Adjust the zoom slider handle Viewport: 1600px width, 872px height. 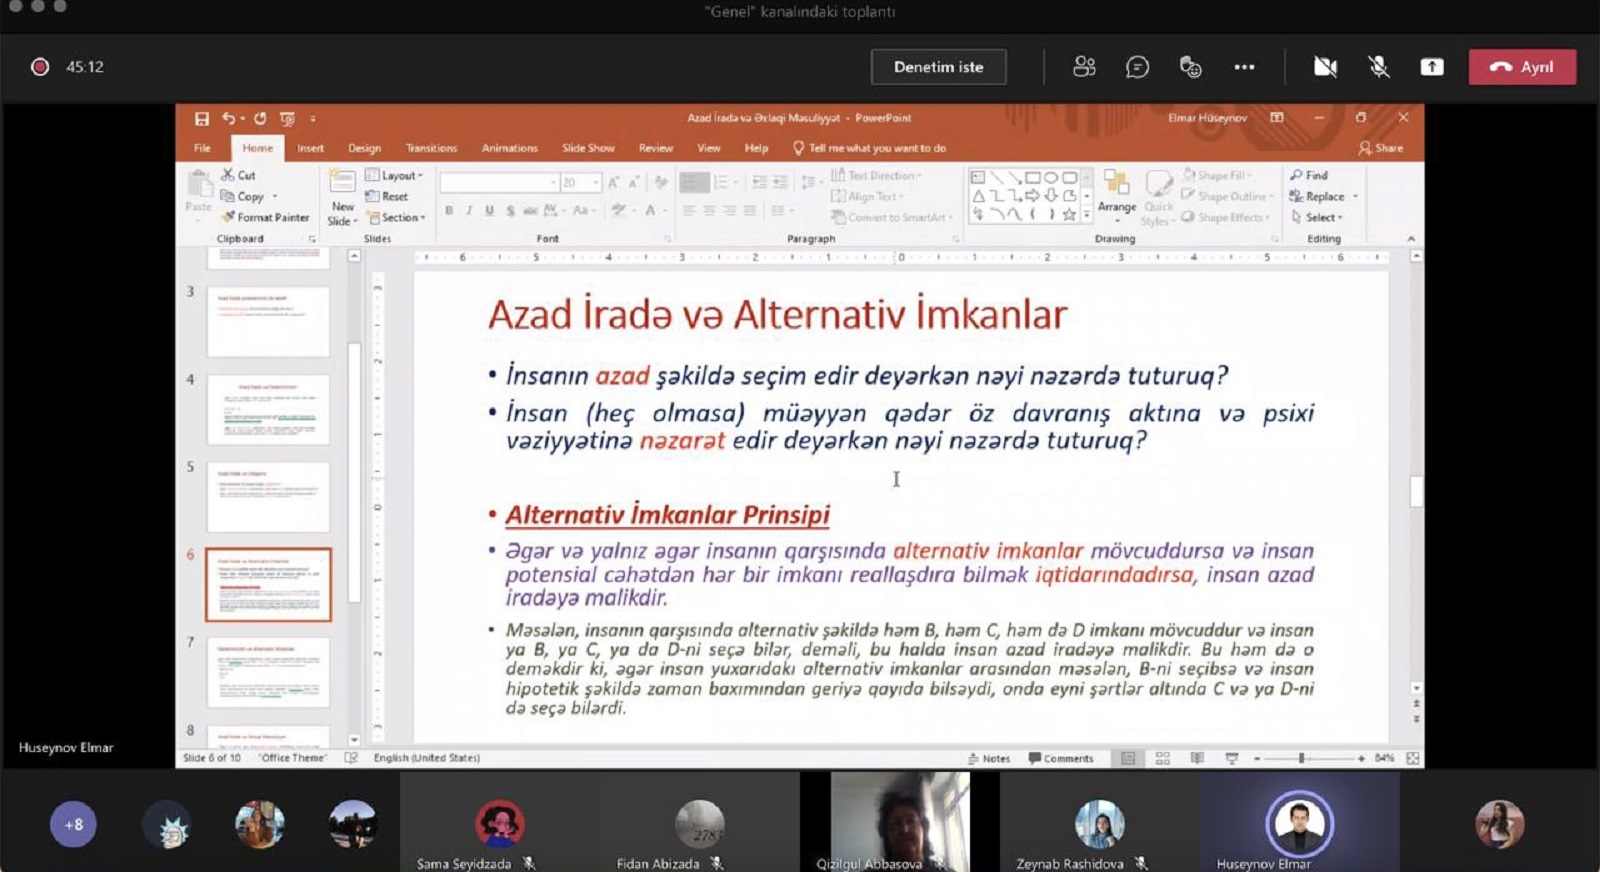point(1301,758)
